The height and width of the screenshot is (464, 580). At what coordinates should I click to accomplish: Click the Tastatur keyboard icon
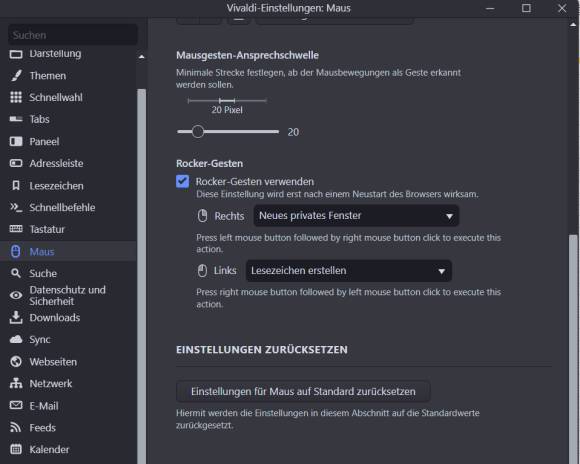(16, 229)
